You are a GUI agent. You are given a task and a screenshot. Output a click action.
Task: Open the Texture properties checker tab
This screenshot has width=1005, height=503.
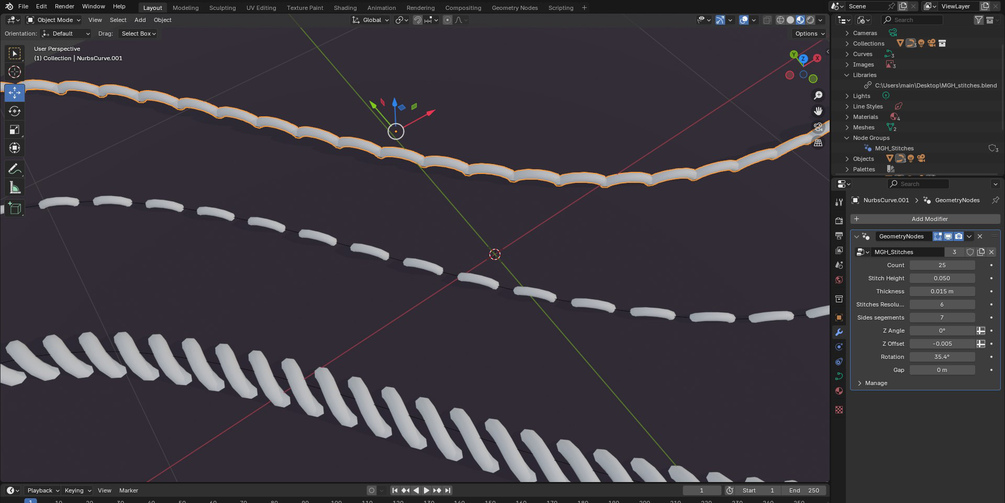click(839, 409)
